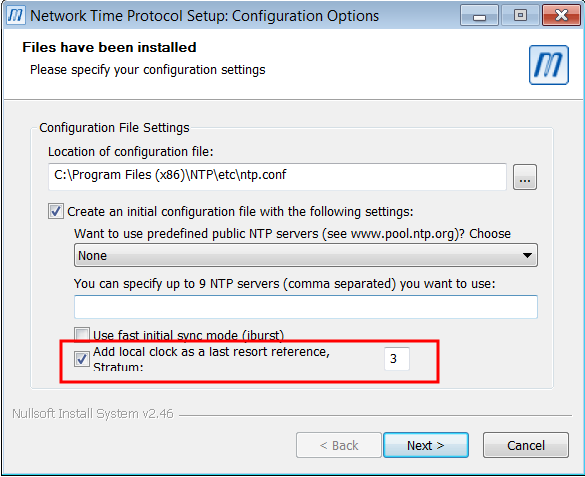The width and height of the screenshot is (585, 477).
Task: Click 'Configuration File Settings' group label
Action: point(114,128)
